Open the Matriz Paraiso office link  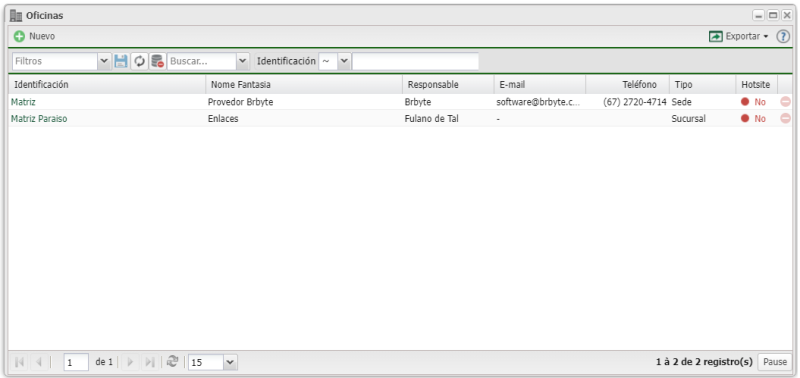tap(39, 119)
